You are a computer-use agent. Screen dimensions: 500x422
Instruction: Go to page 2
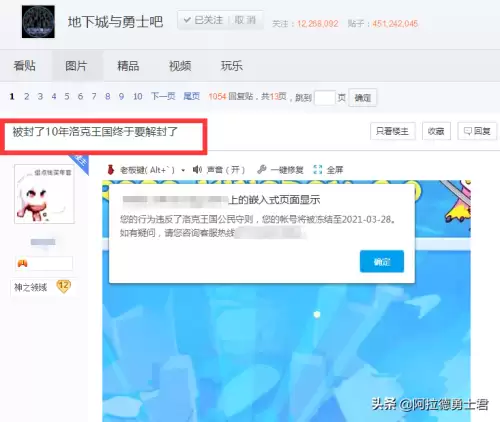coord(26,97)
